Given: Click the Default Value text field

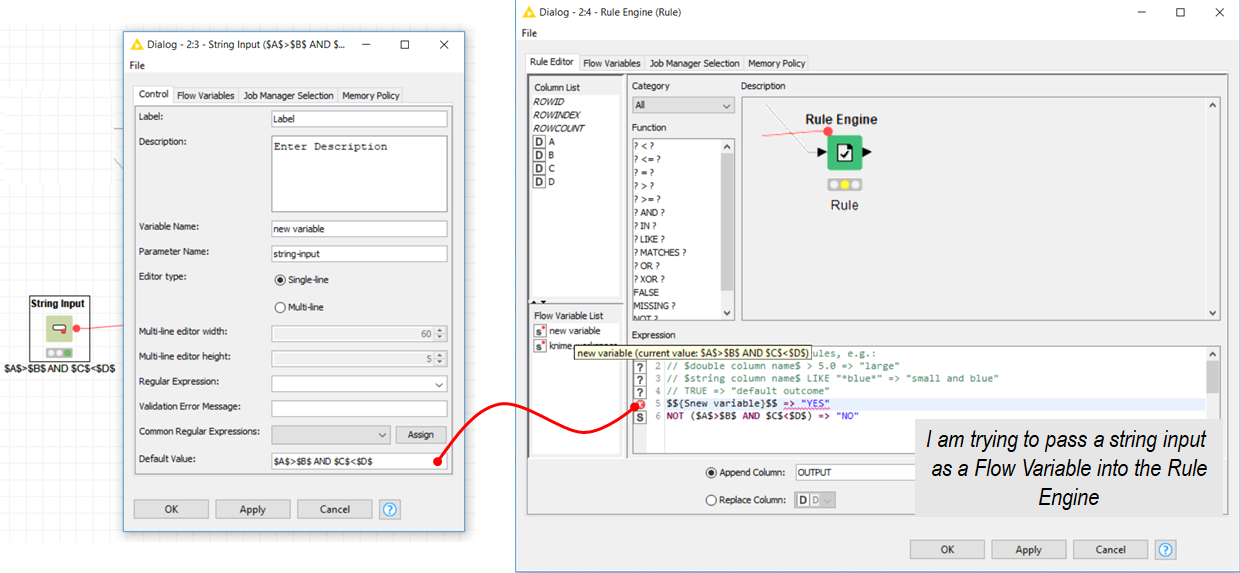Looking at the screenshot, I should [x=351, y=461].
